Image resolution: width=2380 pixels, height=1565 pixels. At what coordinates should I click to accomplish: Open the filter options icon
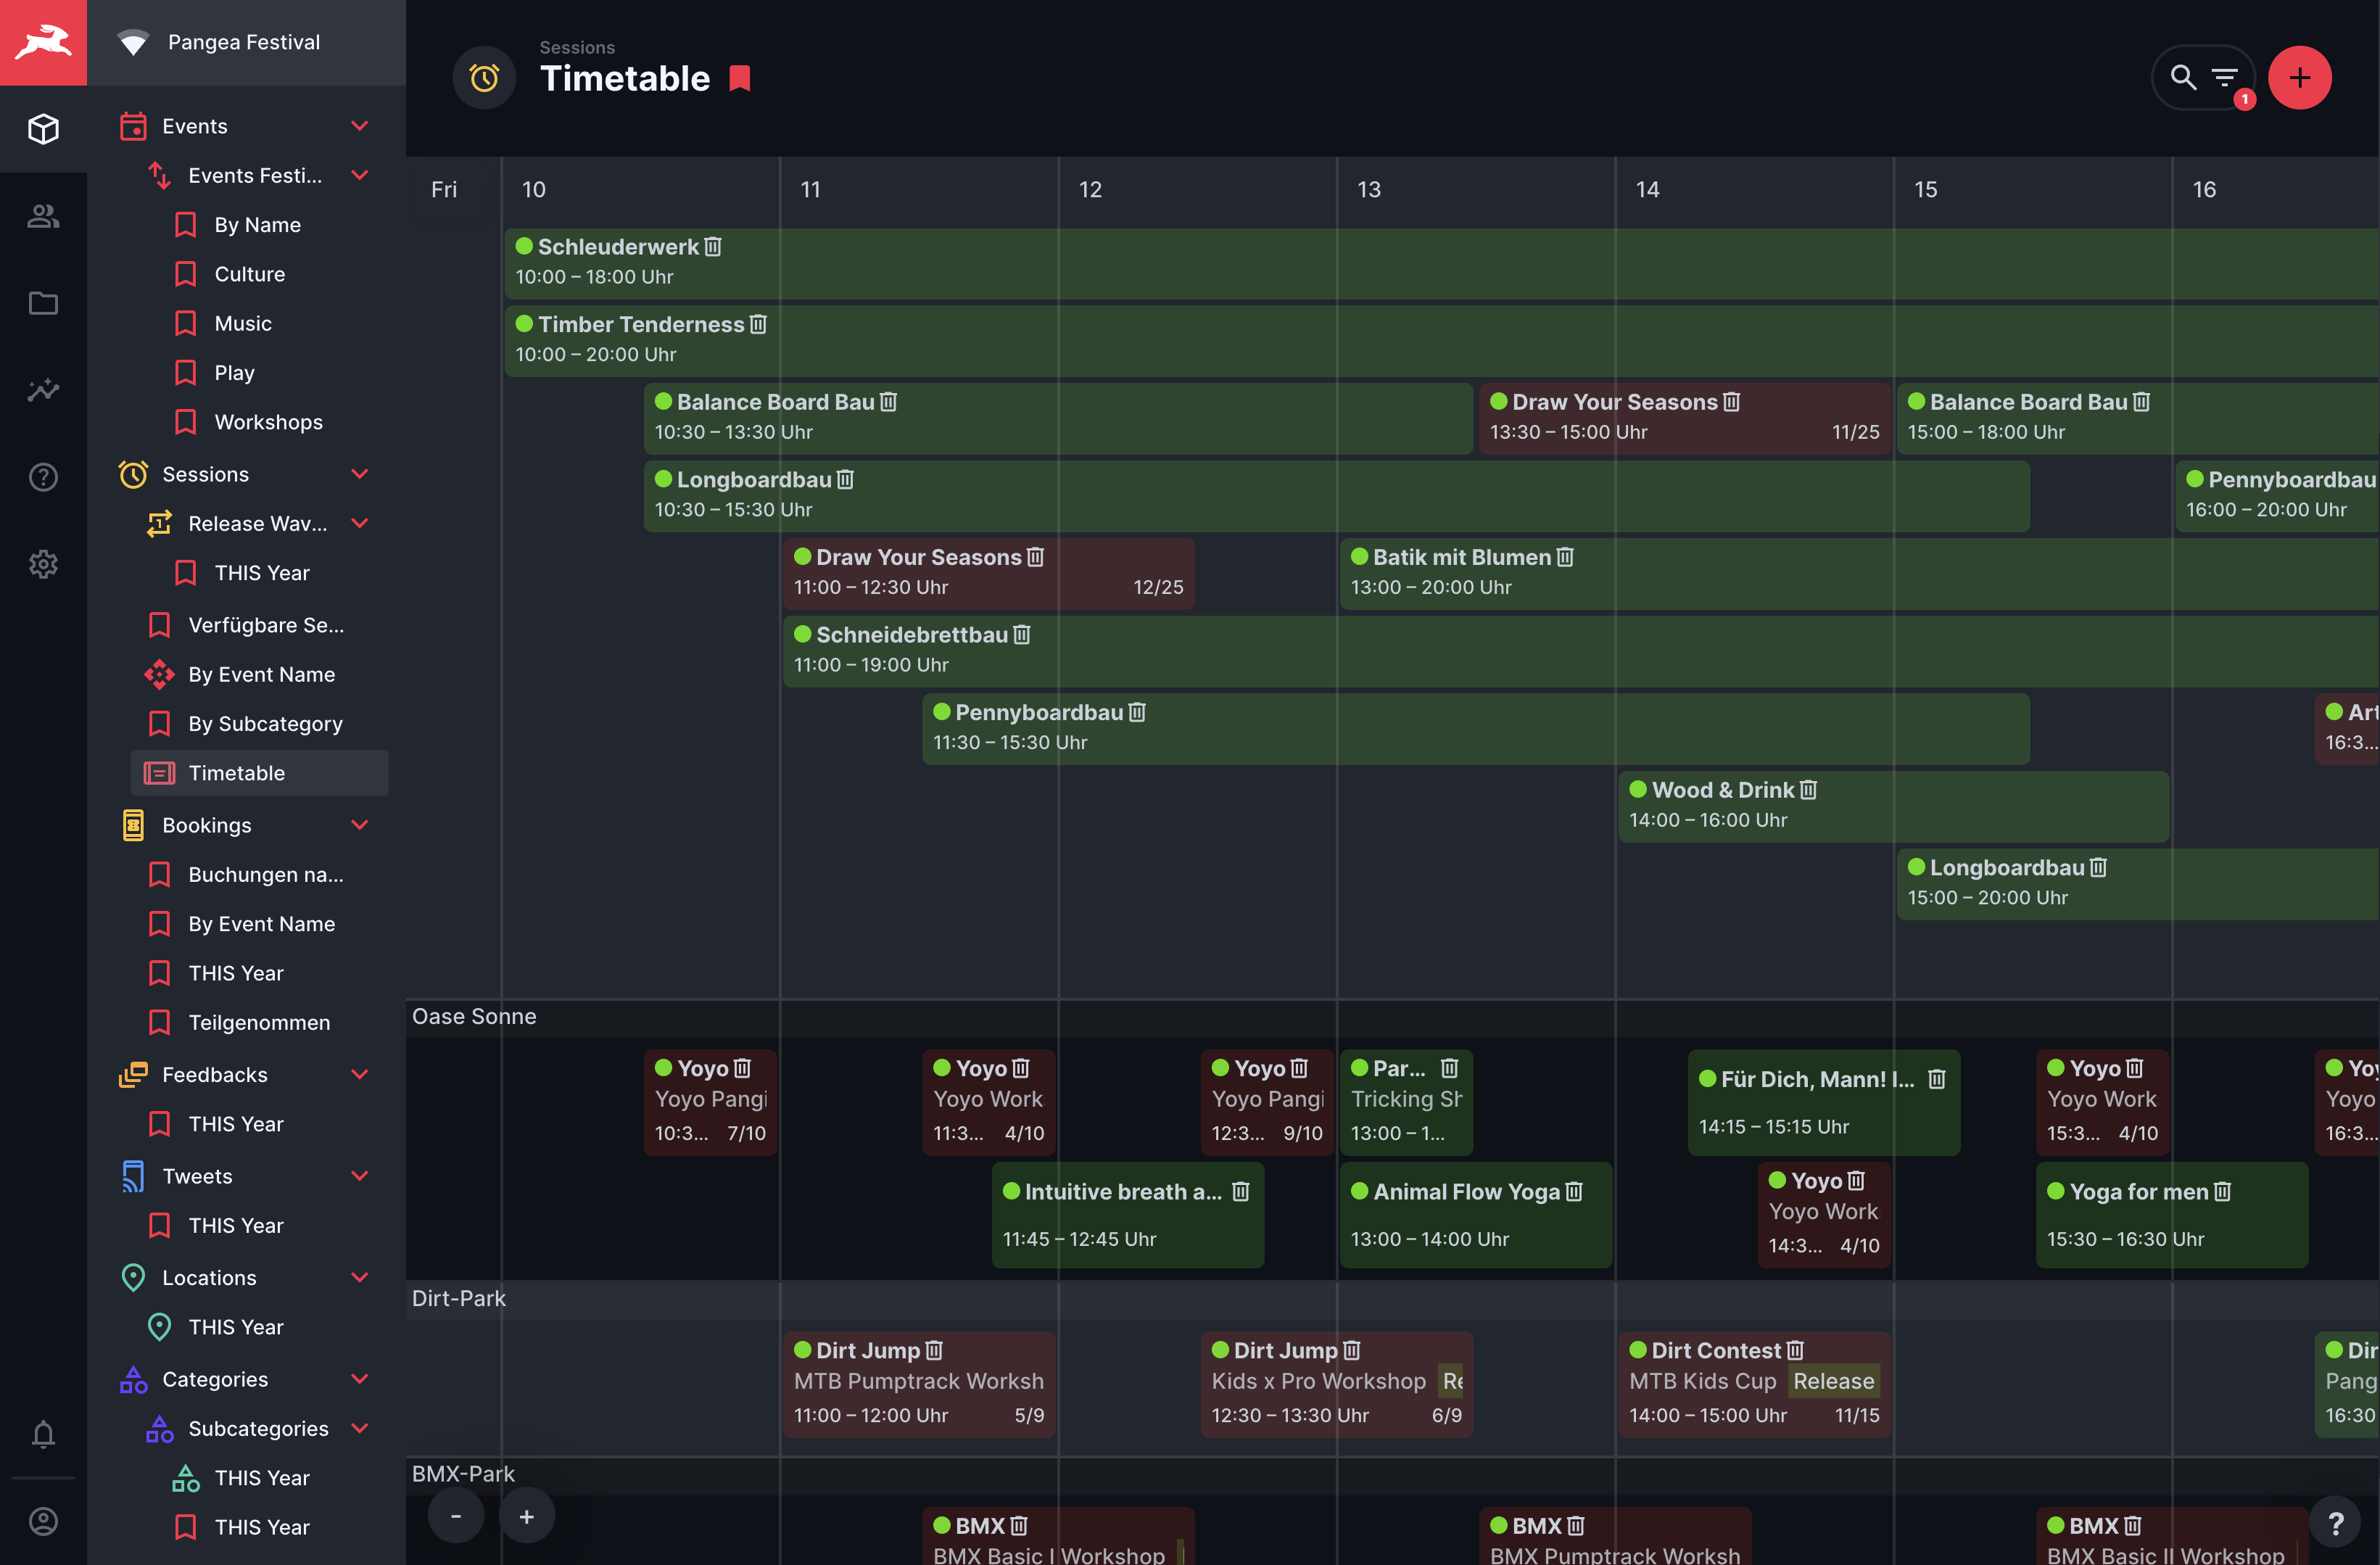(x=2224, y=77)
